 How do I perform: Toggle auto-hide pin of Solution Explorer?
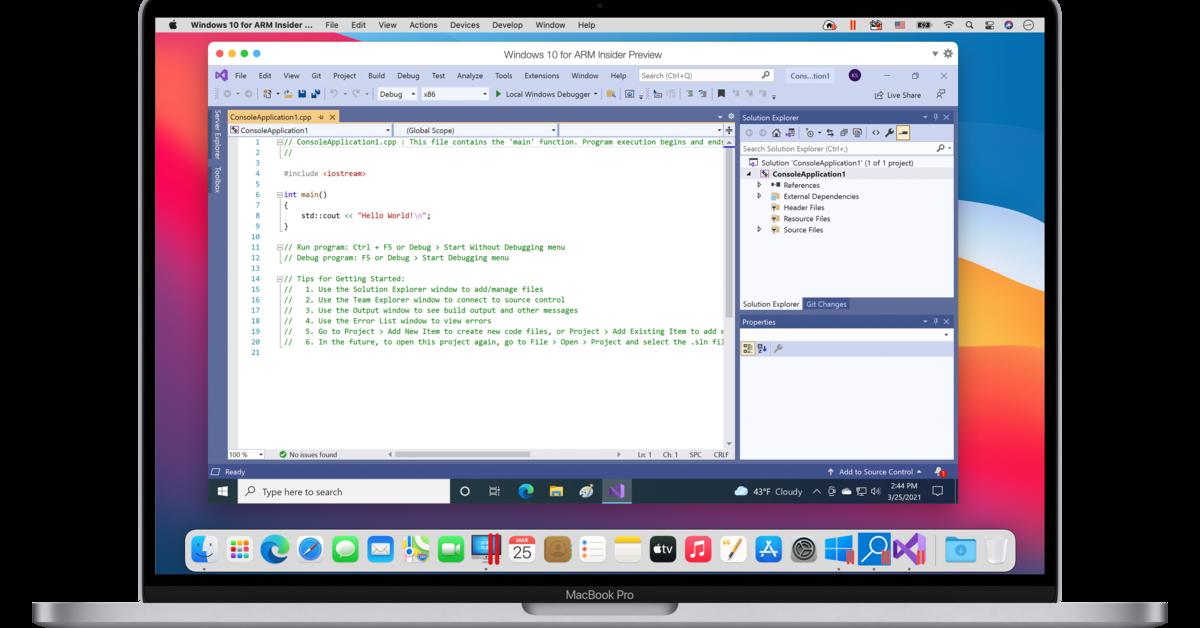click(x=937, y=117)
